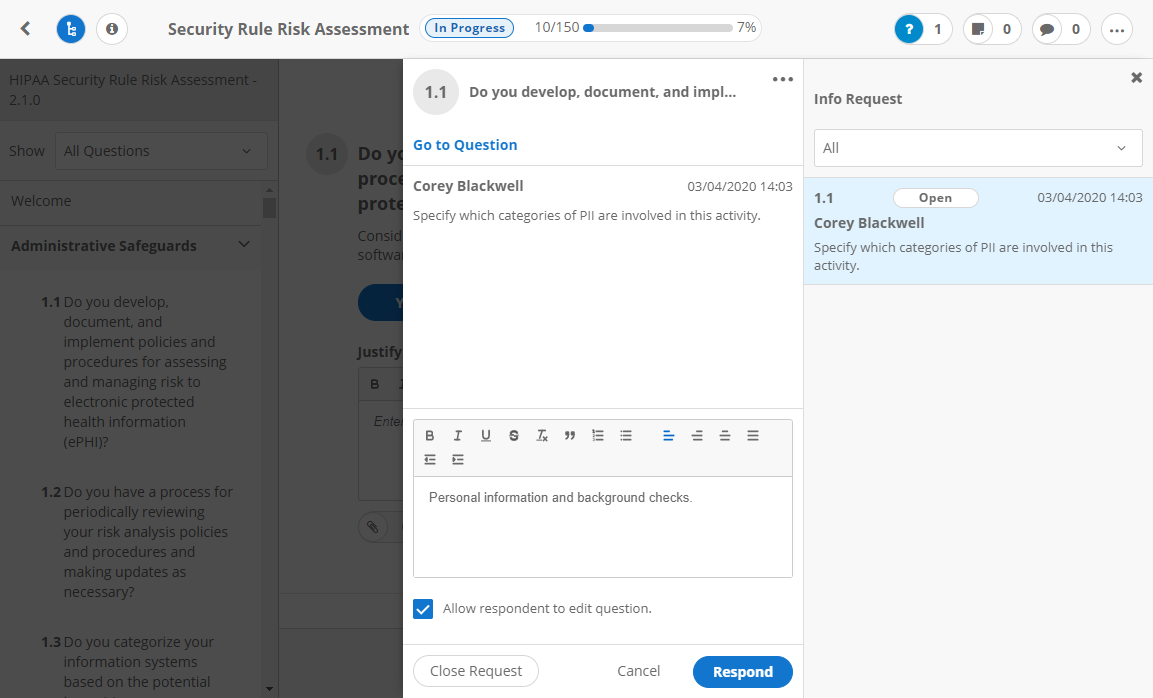Select the strikethrough formatting icon

point(514,435)
